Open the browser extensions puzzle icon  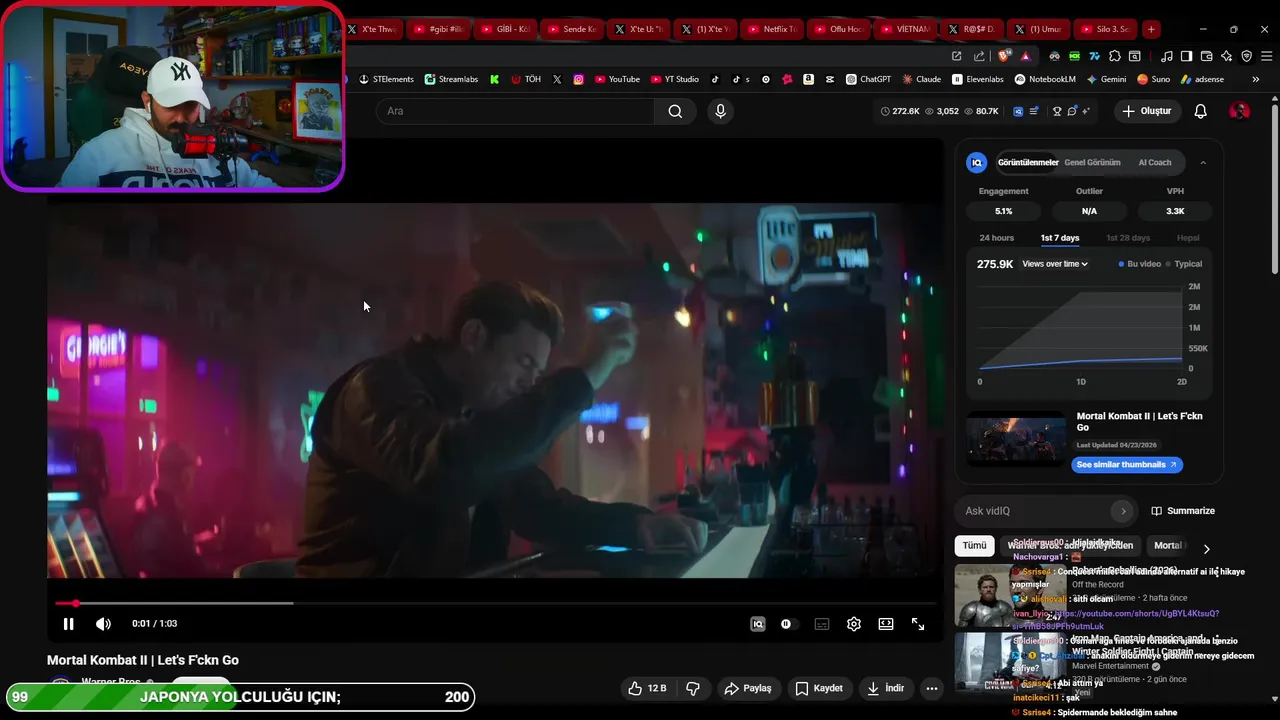[x=1115, y=56]
